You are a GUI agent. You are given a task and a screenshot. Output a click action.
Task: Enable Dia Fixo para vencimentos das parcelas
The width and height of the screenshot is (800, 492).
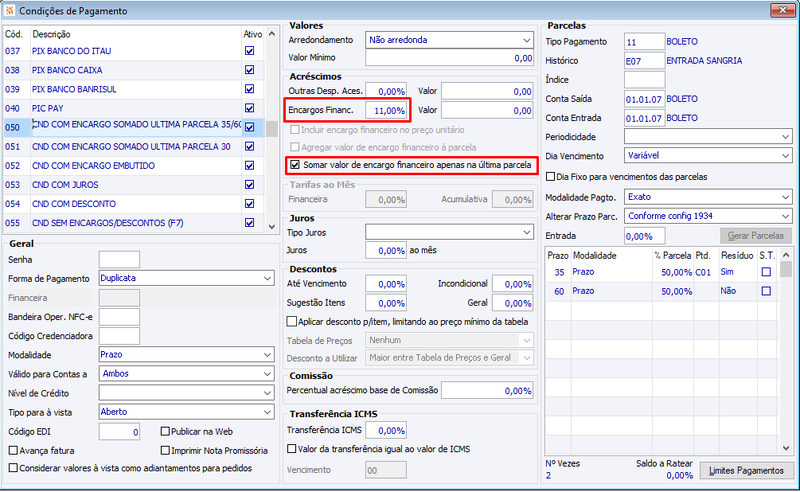pos(551,177)
